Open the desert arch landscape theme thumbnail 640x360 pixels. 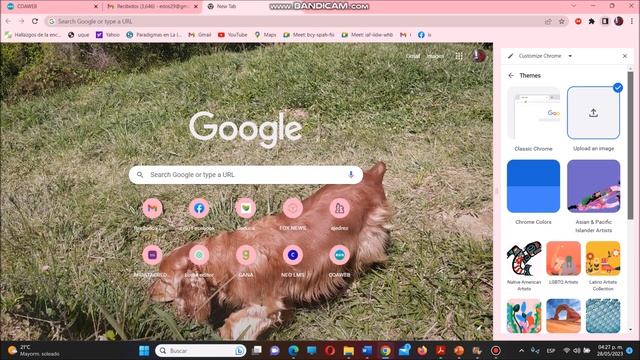click(x=563, y=316)
